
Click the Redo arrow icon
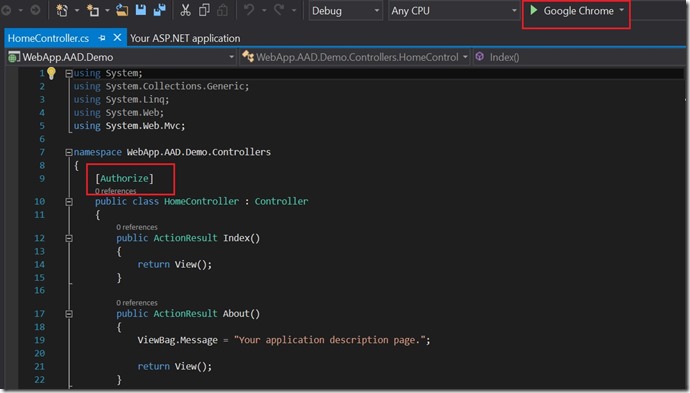[279, 10]
